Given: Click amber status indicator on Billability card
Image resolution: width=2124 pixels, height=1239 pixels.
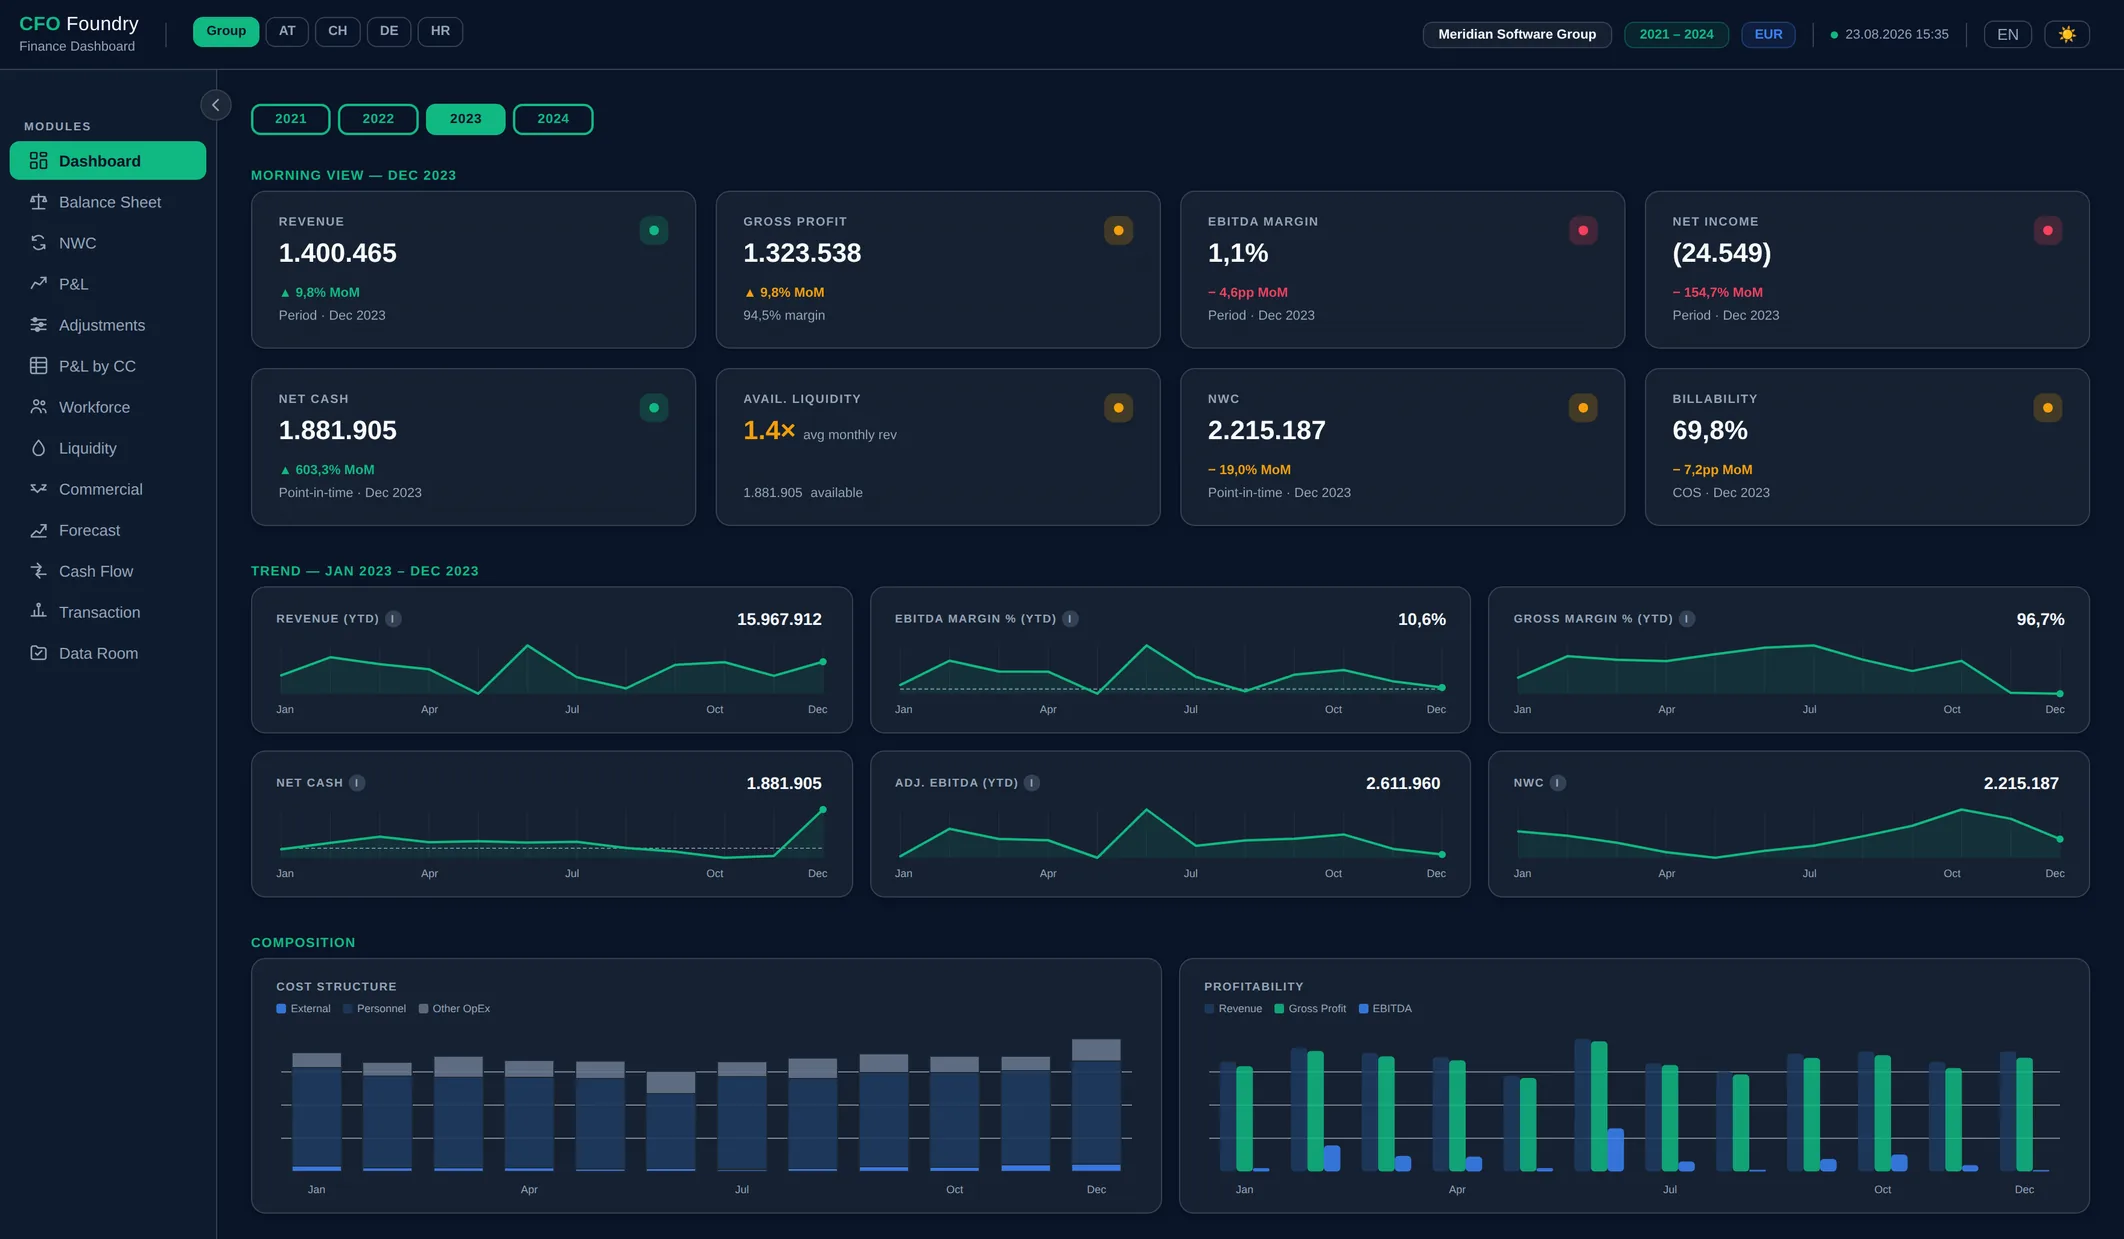Looking at the screenshot, I should pos(2048,408).
